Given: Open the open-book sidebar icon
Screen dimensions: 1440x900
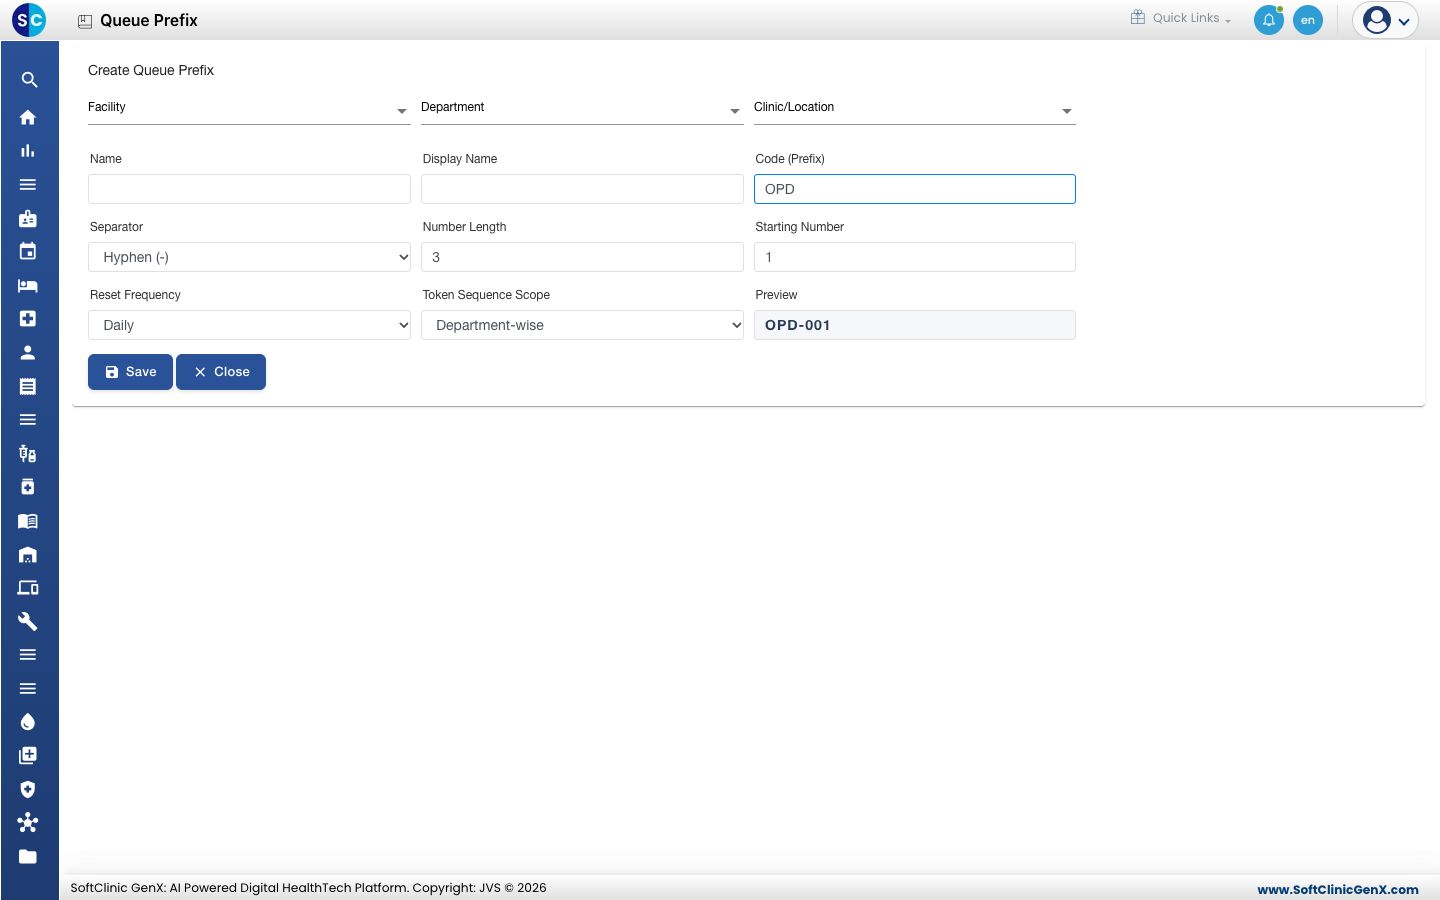Looking at the screenshot, I should [x=28, y=521].
